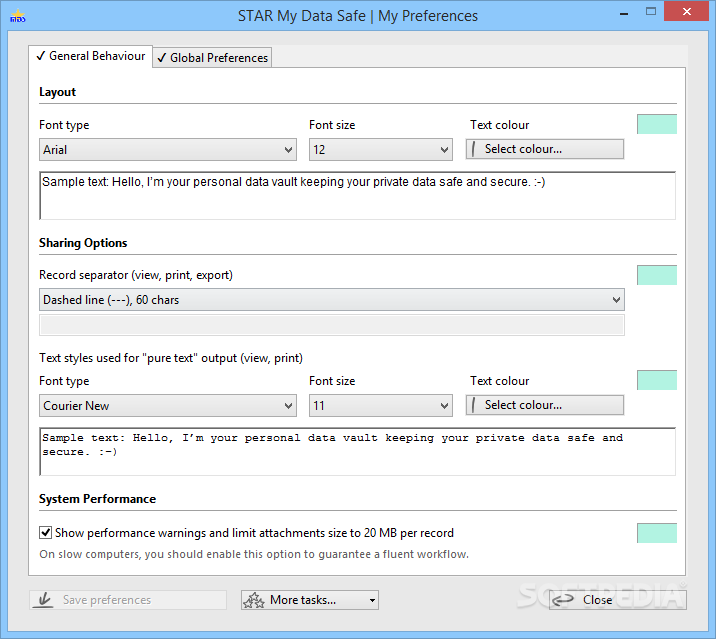Click the "Text styles used for pure text" label
The width and height of the screenshot is (716, 639).
(171, 358)
